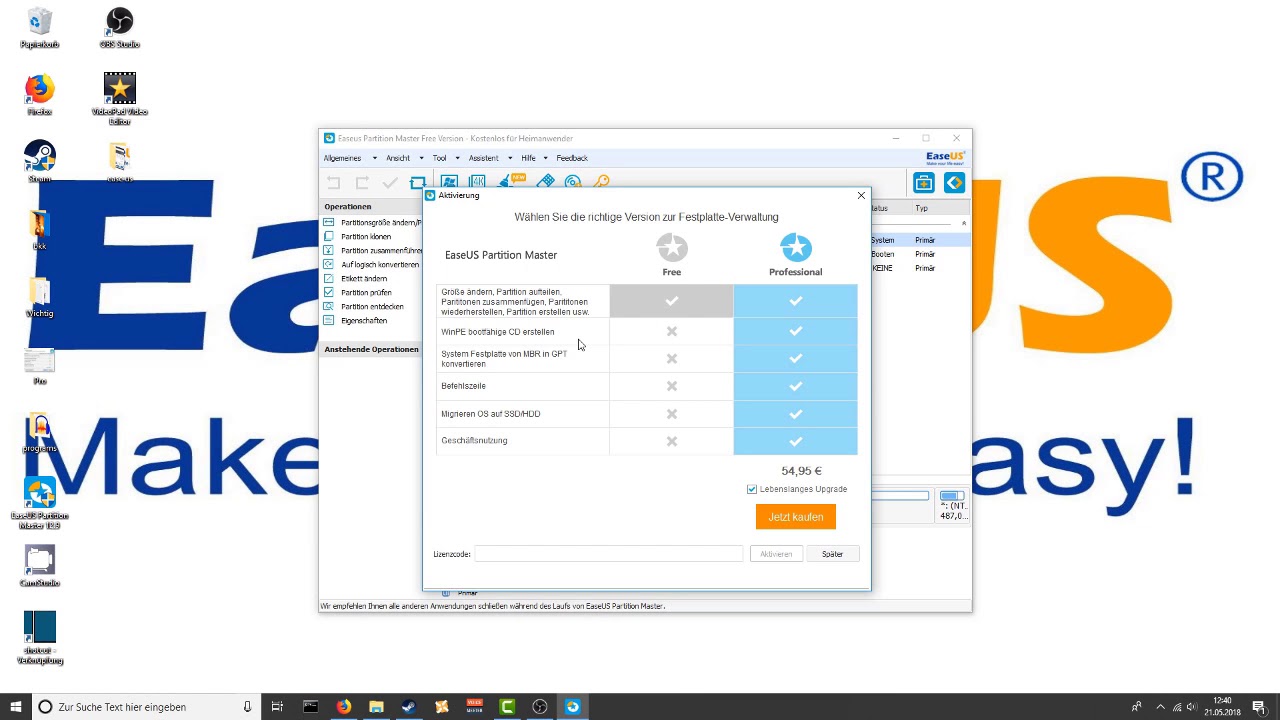
Task: Expand the Hilfe menu dropdown arrow
Action: pos(545,158)
